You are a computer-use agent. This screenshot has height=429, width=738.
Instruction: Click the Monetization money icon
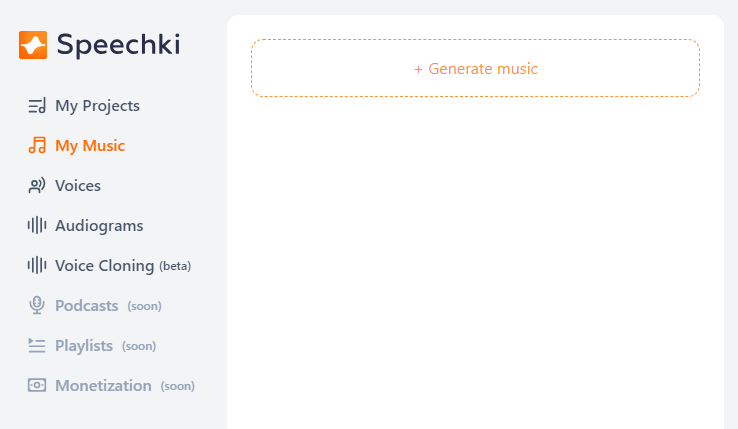37,385
